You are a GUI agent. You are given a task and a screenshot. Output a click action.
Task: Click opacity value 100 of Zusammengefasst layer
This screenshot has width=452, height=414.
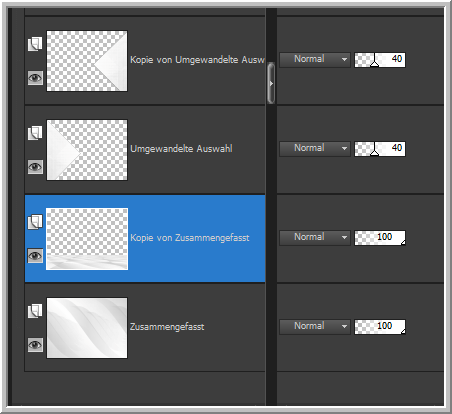(384, 326)
